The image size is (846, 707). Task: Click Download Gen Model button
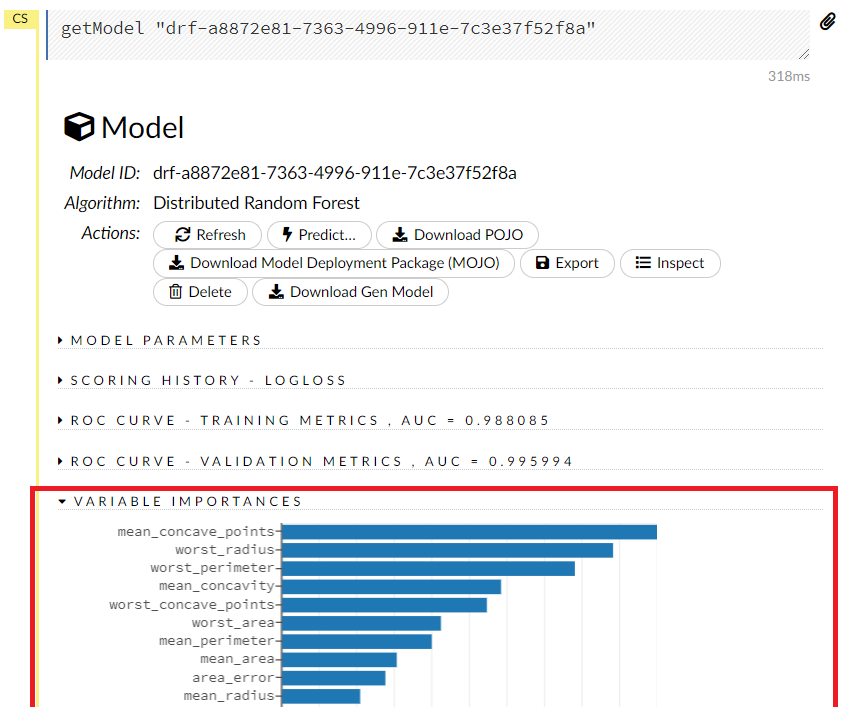point(350,292)
